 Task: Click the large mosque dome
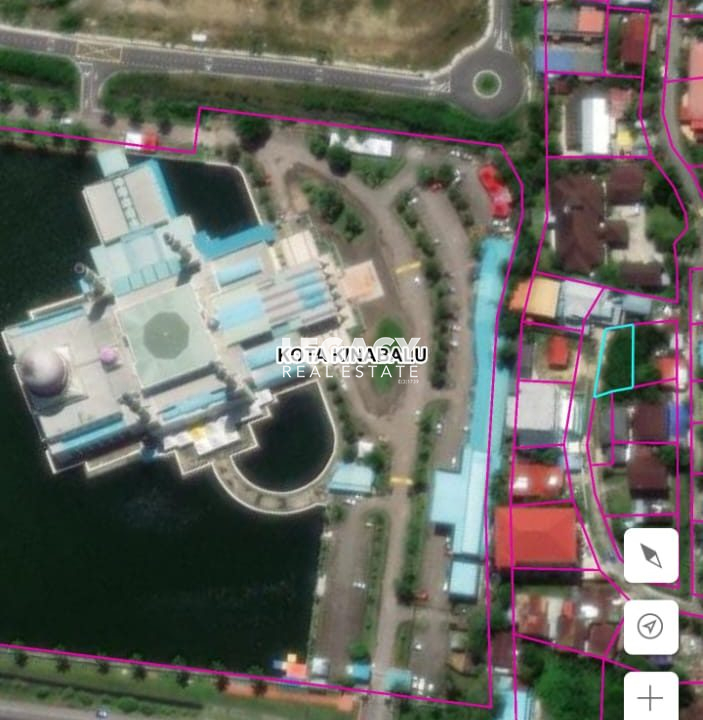pyautogui.click(x=43, y=371)
